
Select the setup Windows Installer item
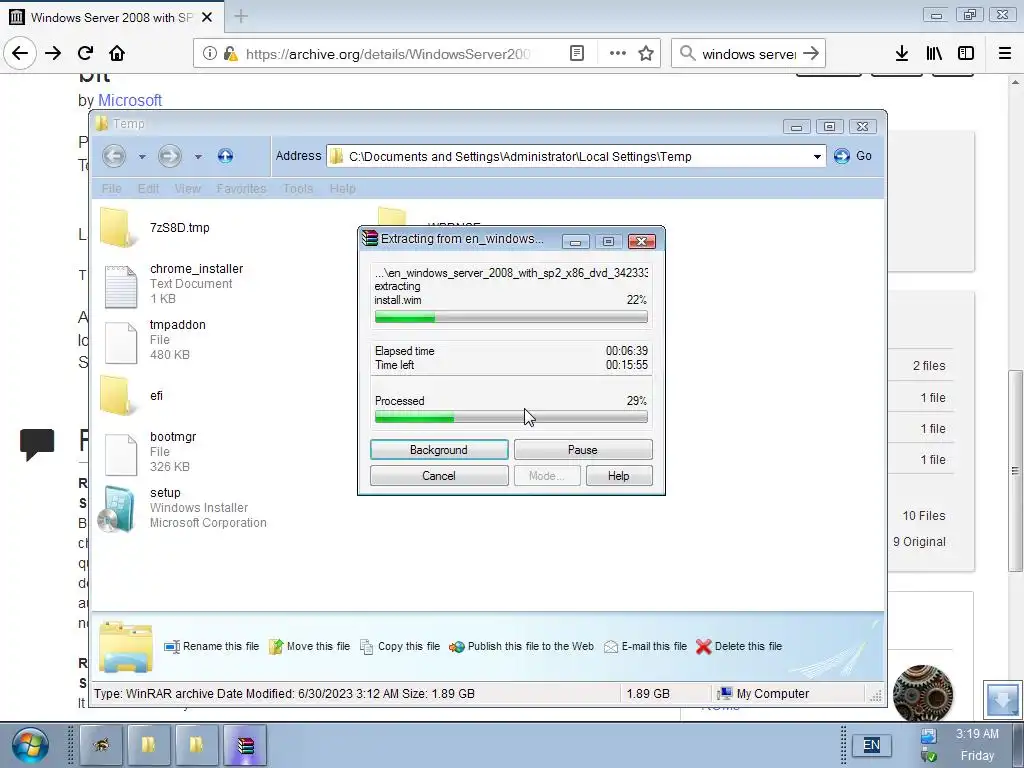click(182, 508)
